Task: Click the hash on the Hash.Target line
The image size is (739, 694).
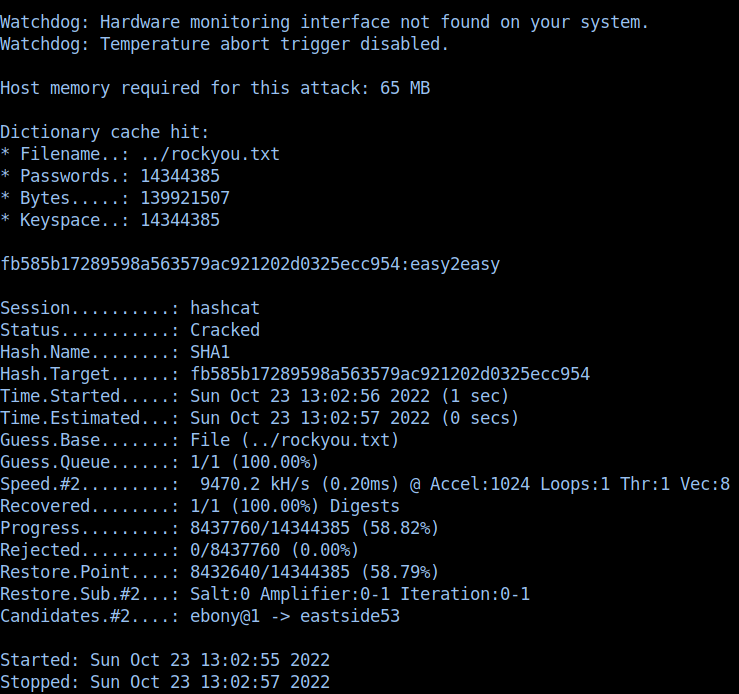Action: pos(390,374)
